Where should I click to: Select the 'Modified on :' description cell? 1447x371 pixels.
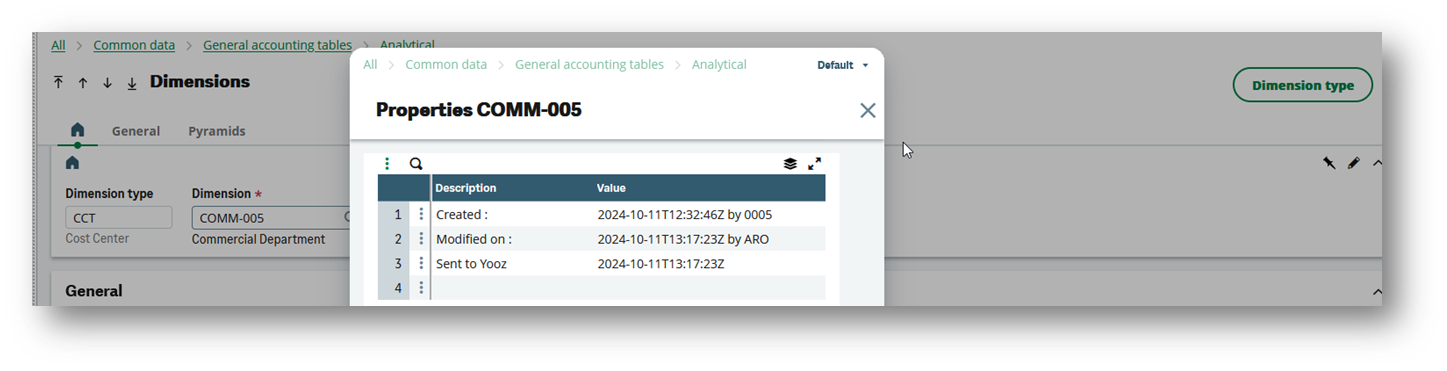[x=512, y=239]
